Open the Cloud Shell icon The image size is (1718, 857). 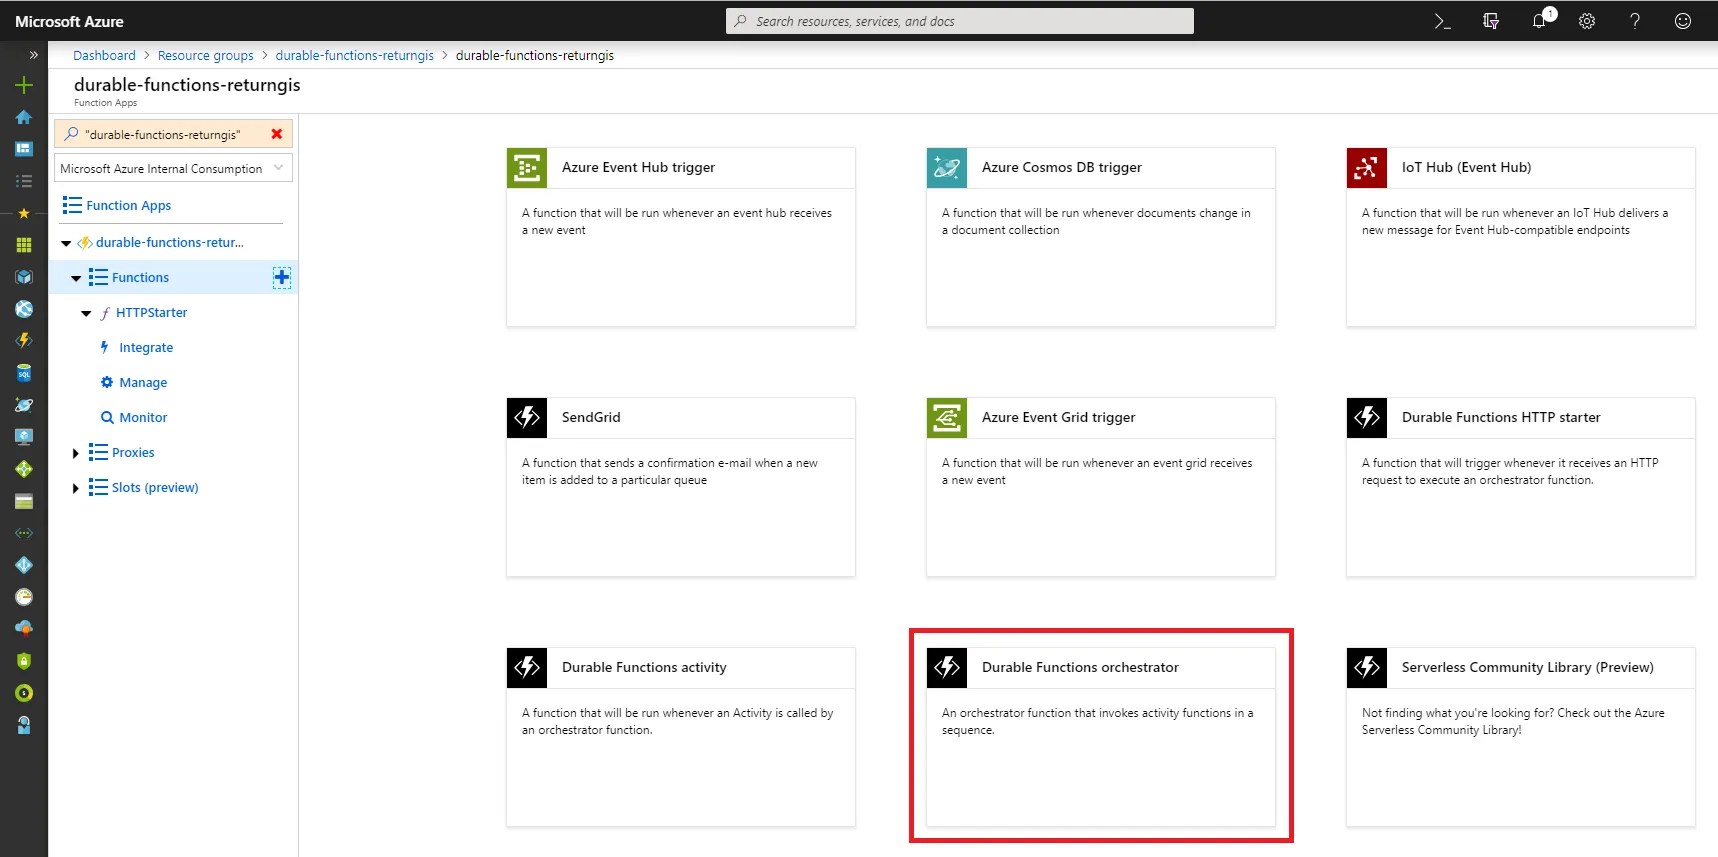point(1442,21)
